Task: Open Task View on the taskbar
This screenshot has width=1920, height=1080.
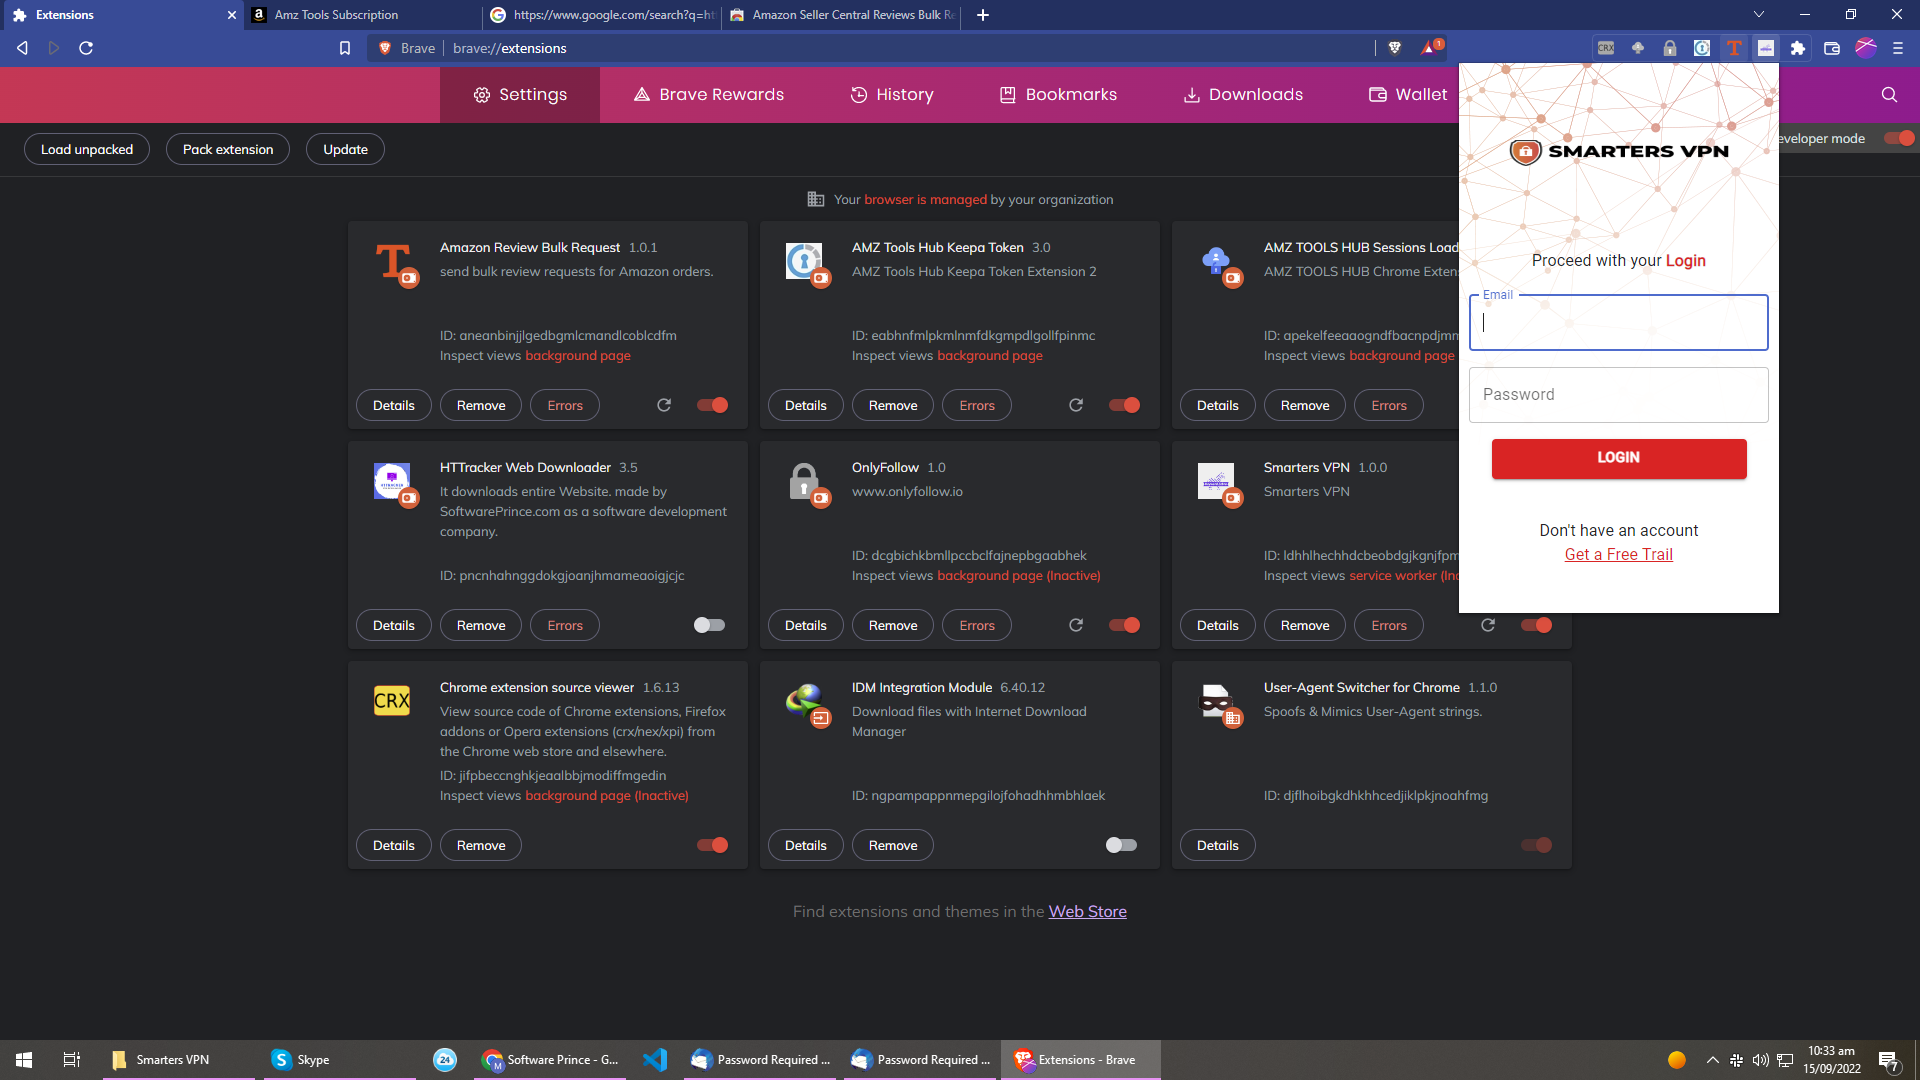Action: coord(72,1060)
